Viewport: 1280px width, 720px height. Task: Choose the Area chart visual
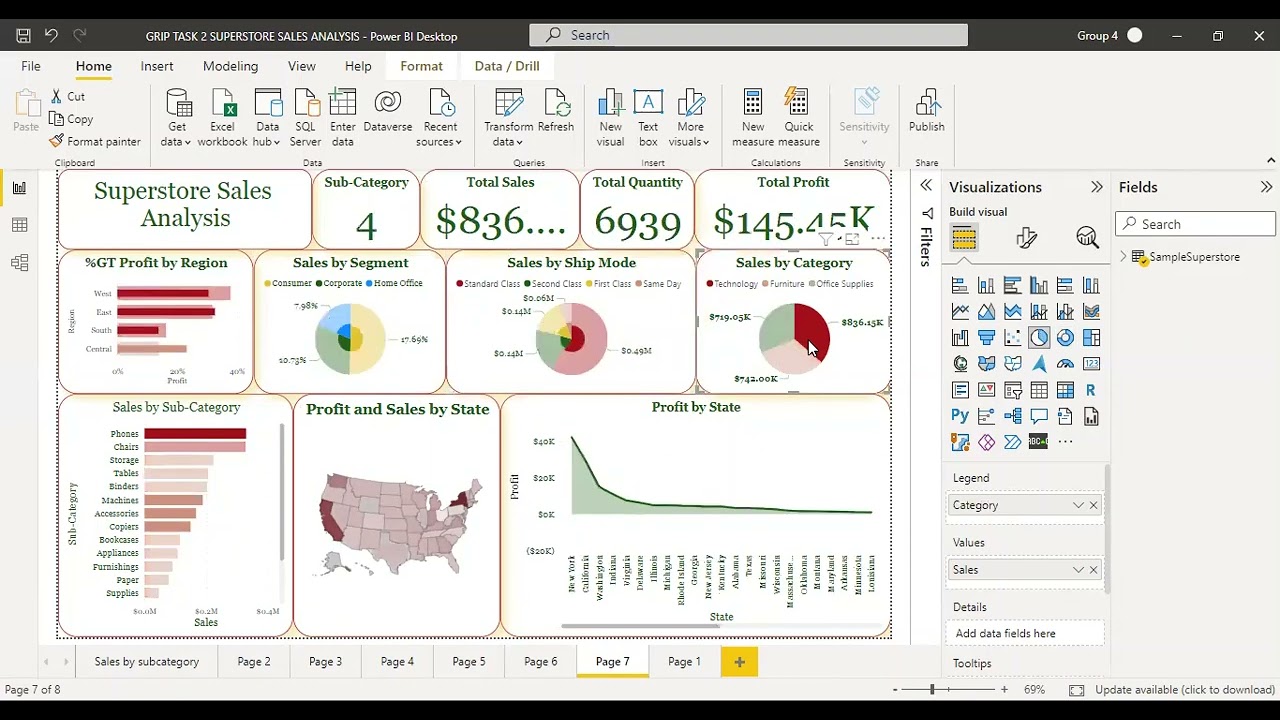(986, 312)
